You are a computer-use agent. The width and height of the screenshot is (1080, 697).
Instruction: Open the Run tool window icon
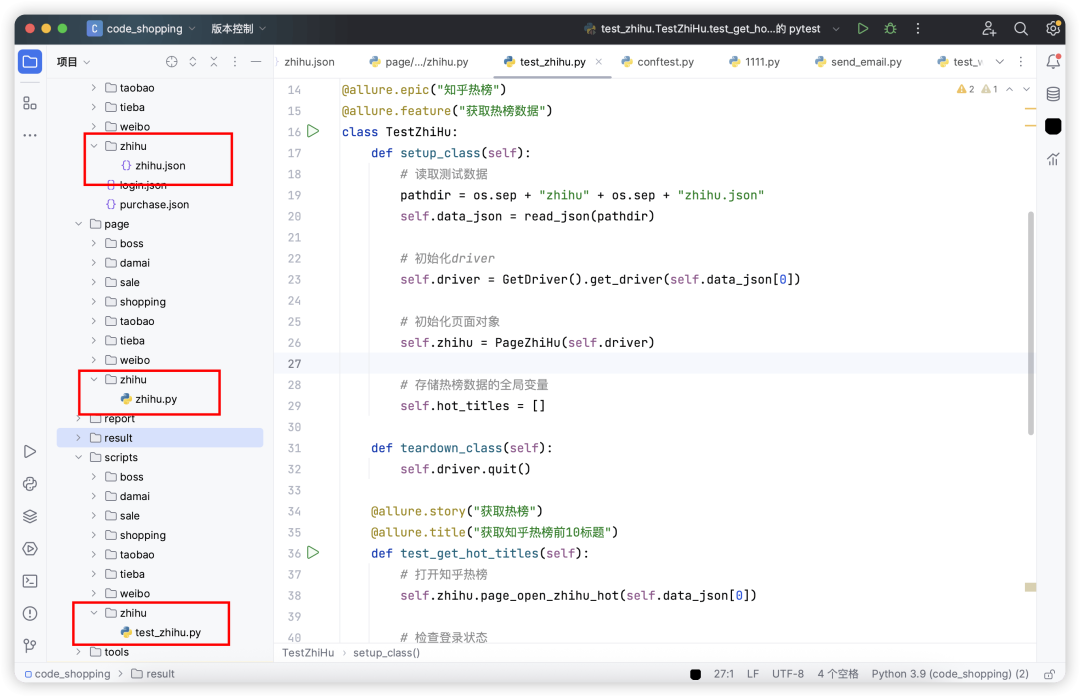click(30, 452)
